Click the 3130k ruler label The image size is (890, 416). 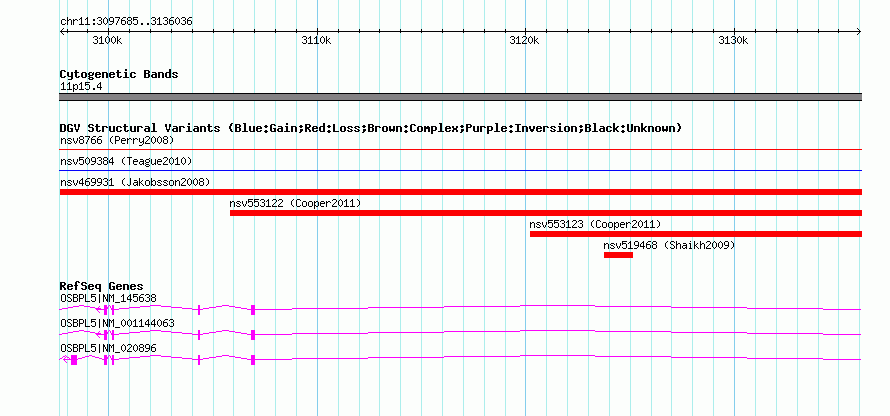coord(733,41)
